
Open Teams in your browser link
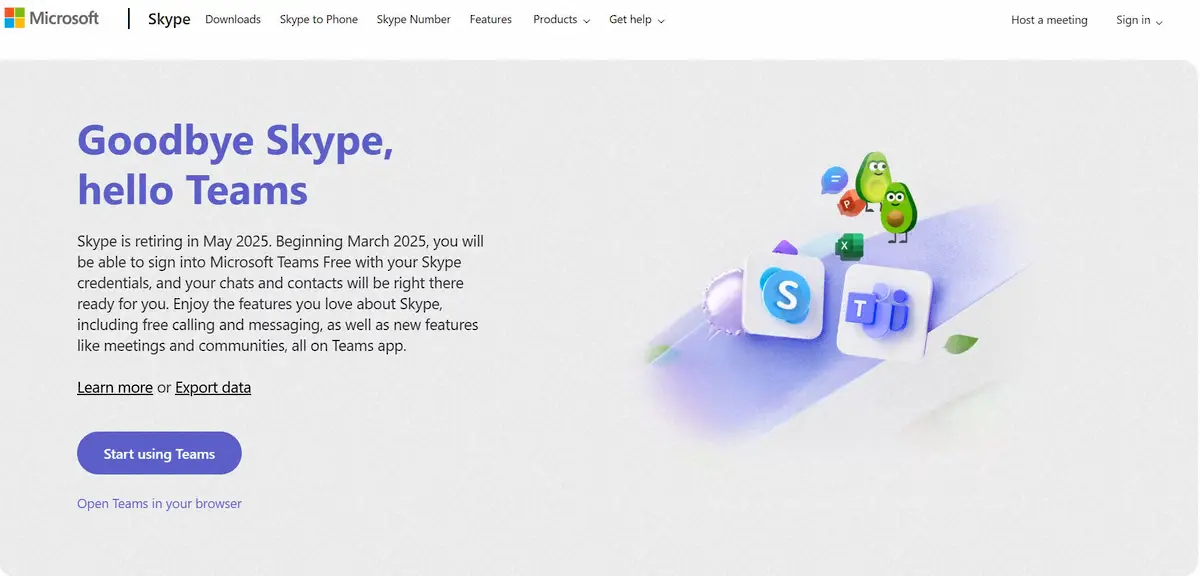click(x=159, y=503)
